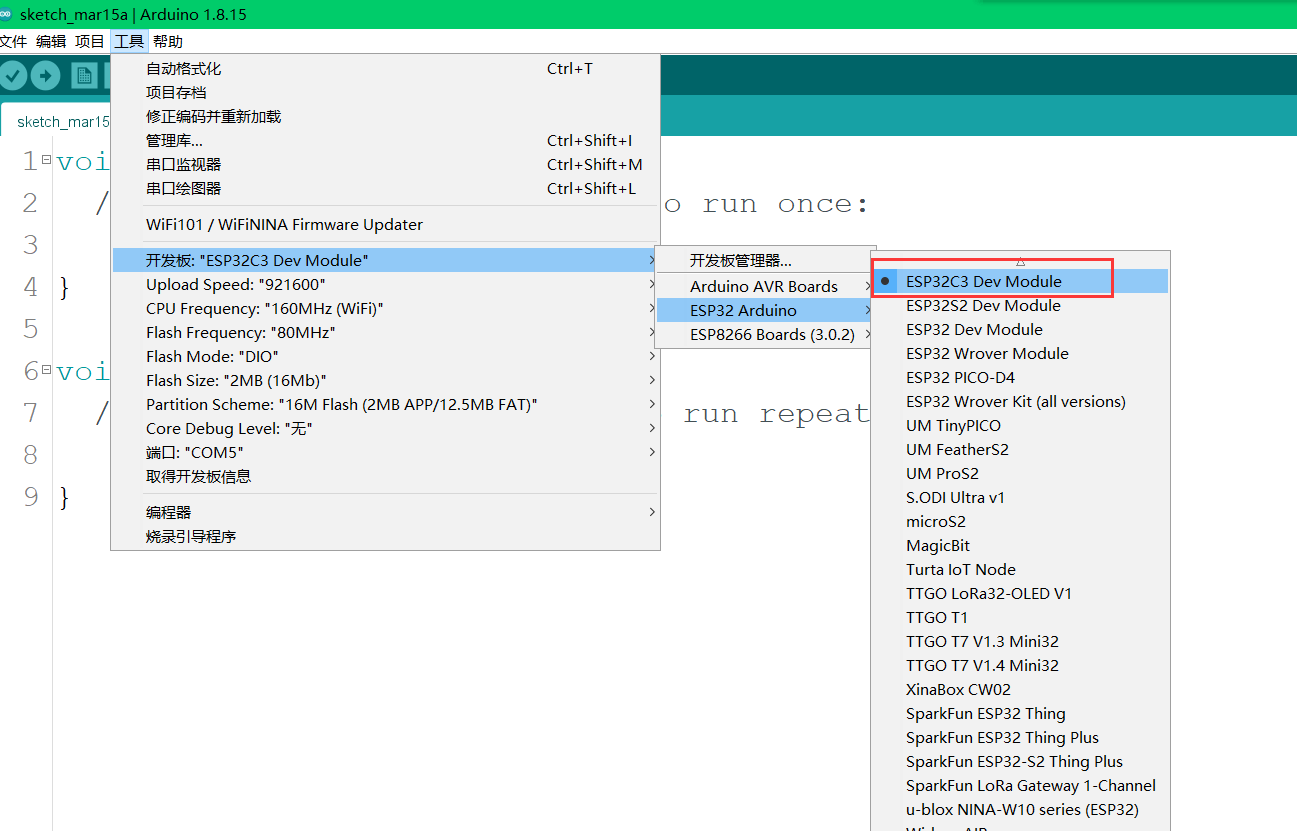1297x831 pixels.
Task: Select UM TinyPICO board
Action: pos(1020,426)
